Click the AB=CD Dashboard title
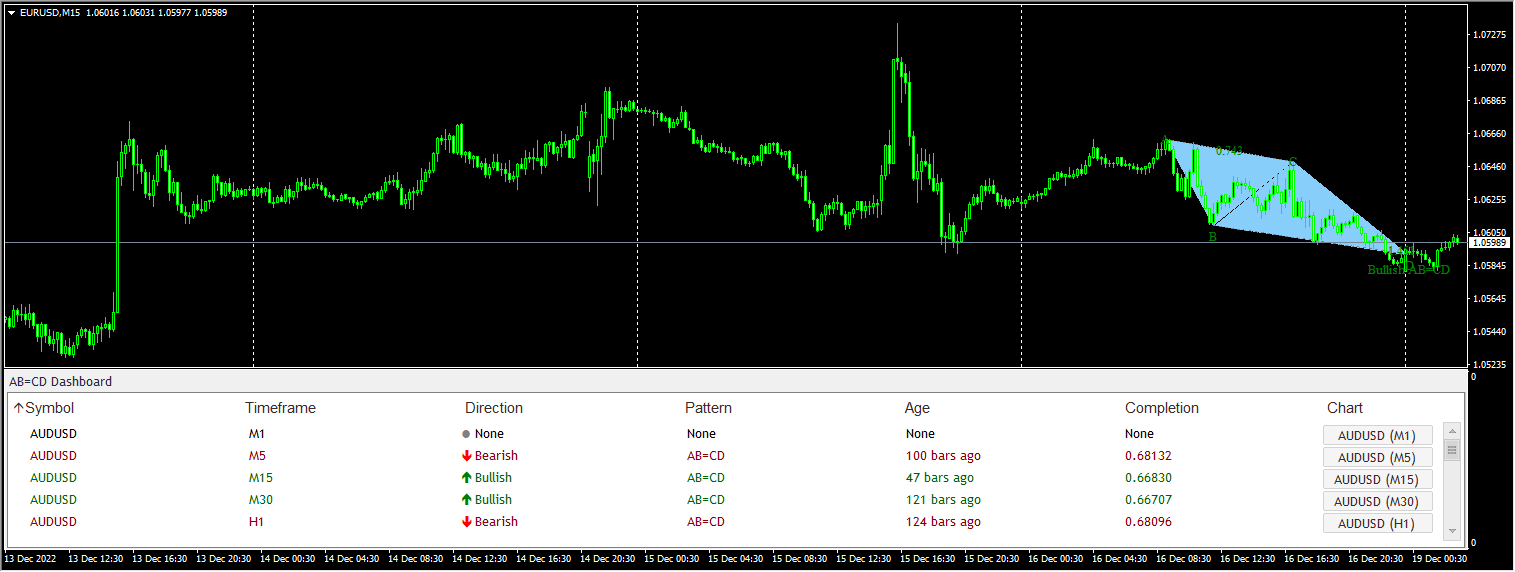The image size is (1515, 572). click(x=60, y=382)
